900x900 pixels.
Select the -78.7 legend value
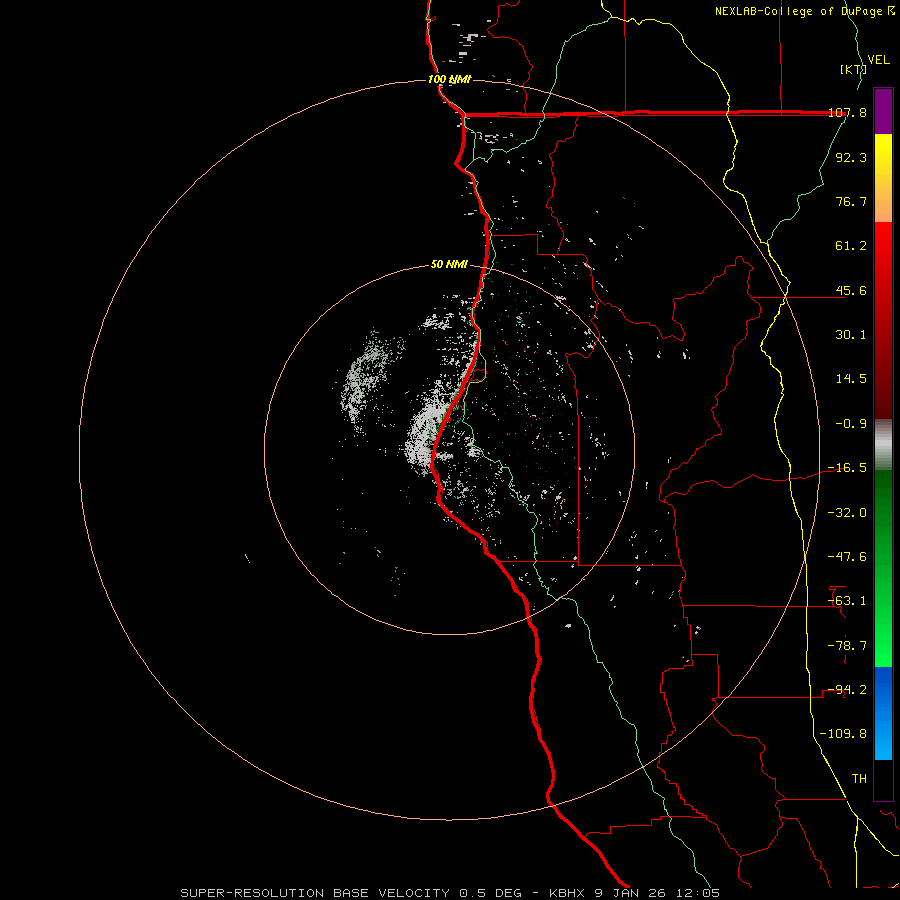click(x=847, y=646)
